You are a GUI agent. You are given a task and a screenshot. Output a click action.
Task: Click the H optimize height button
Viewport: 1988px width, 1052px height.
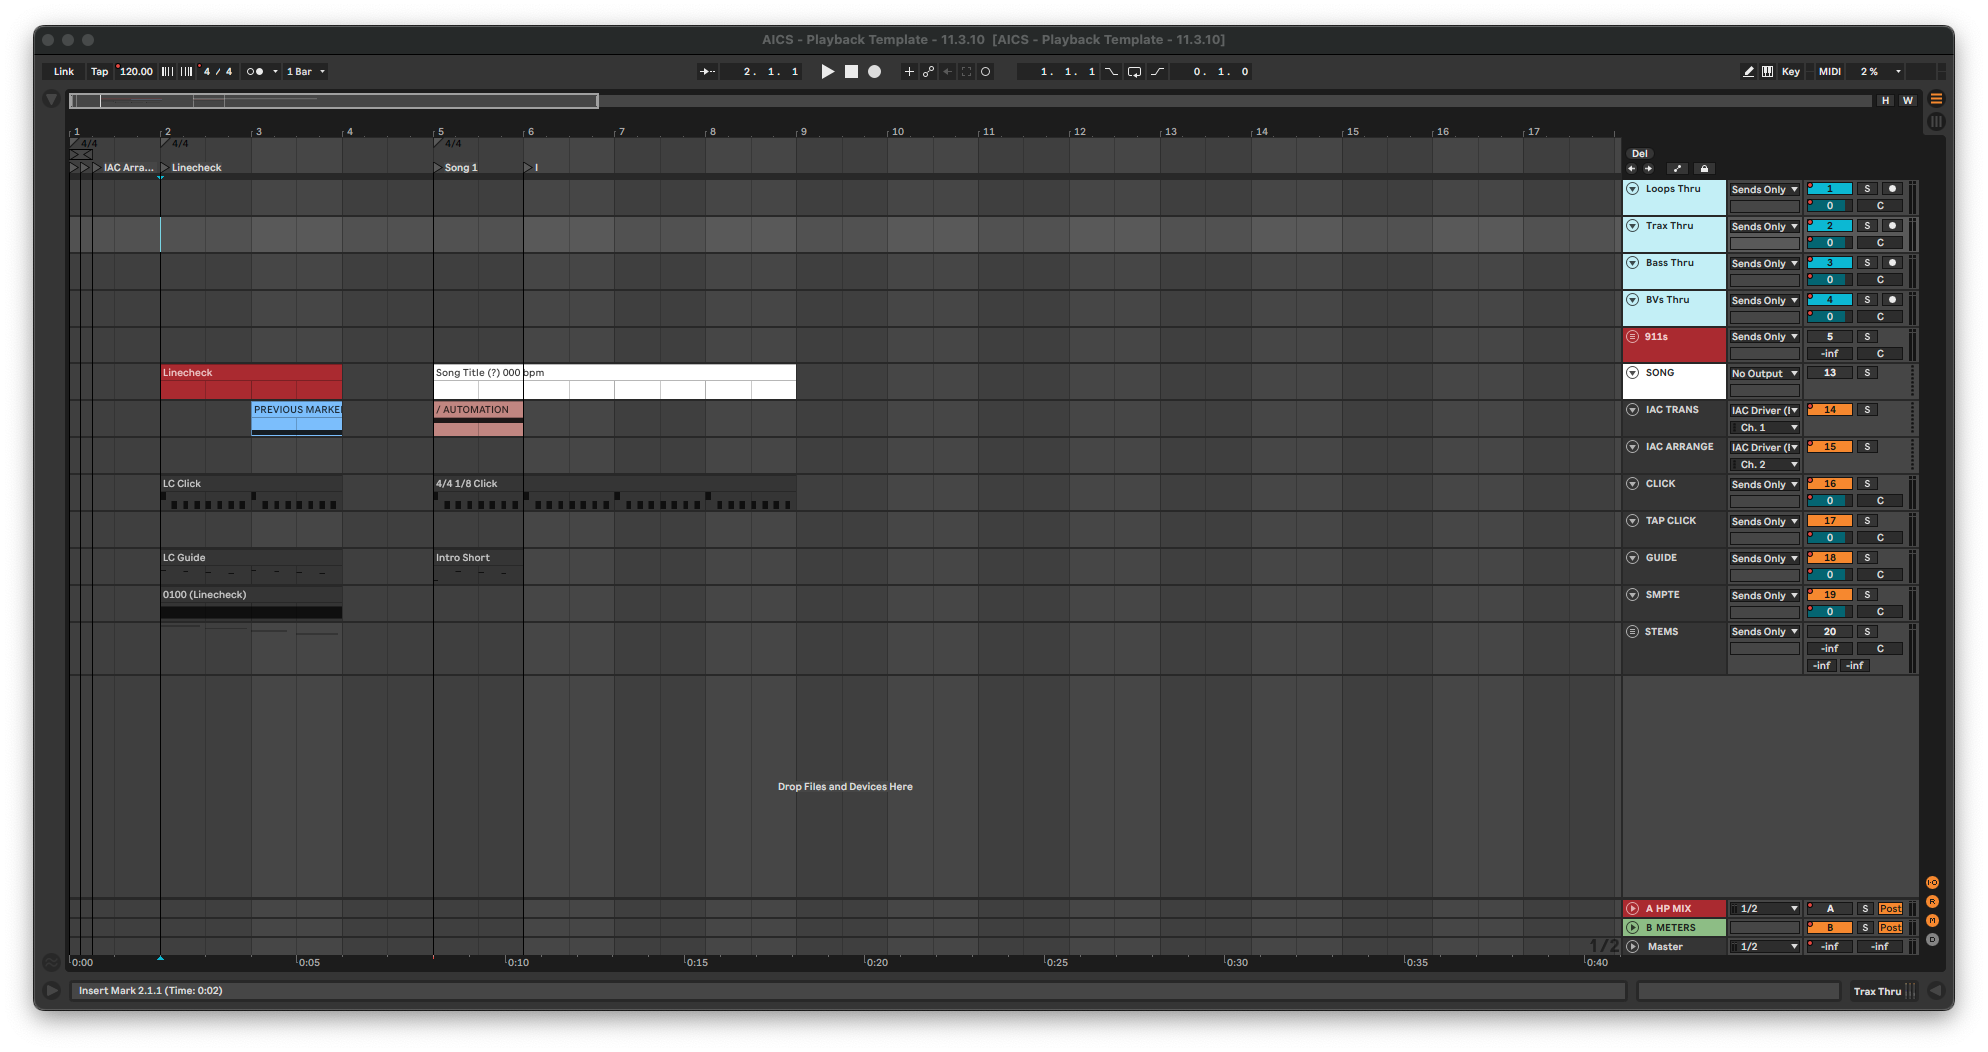1886,101
